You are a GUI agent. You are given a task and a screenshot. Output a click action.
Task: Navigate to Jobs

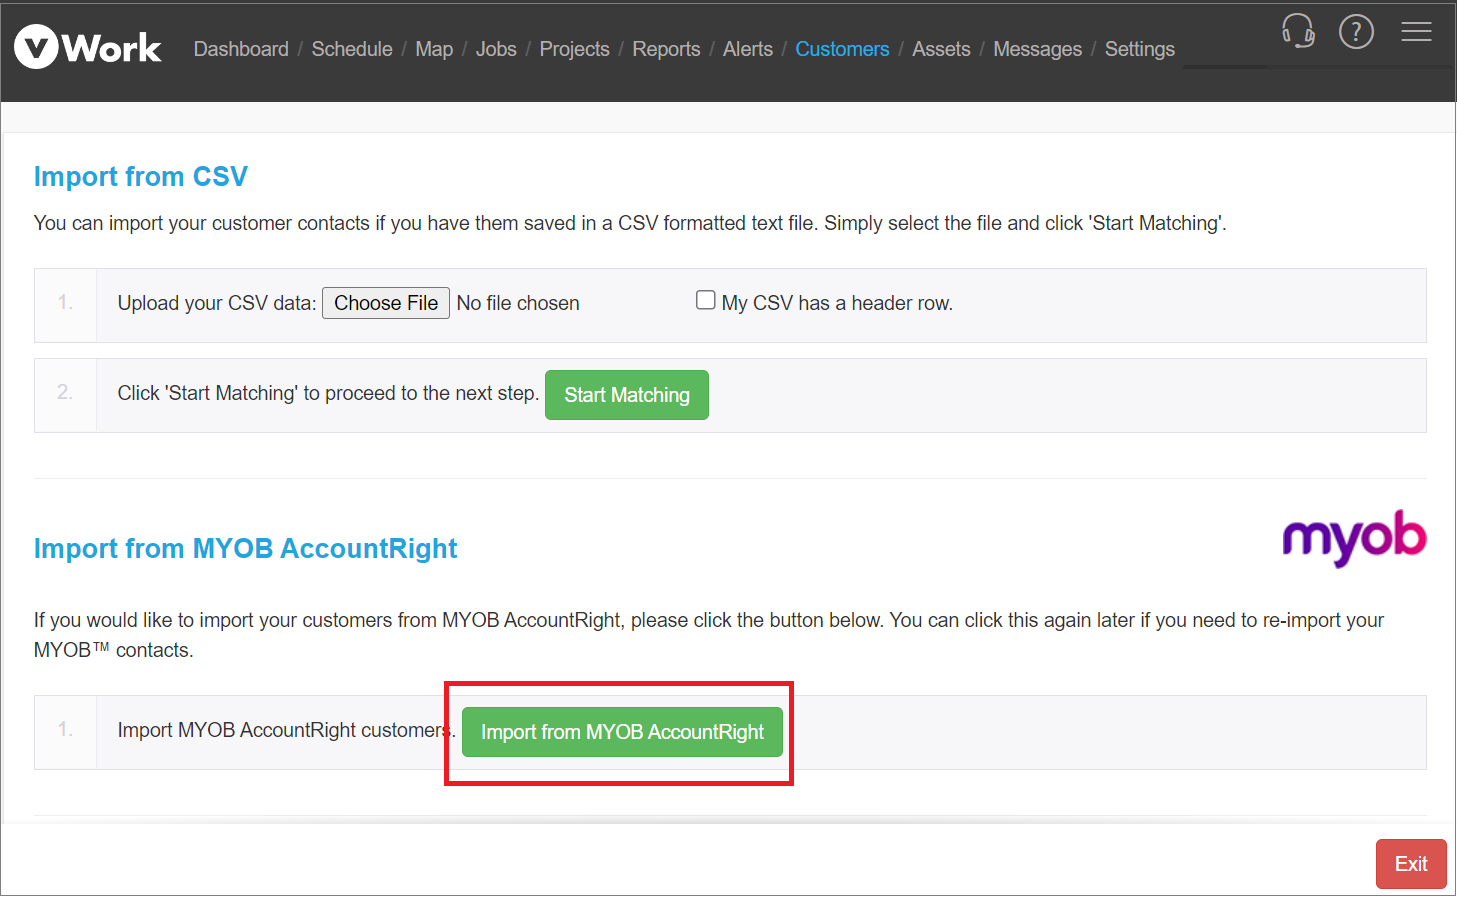tap(496, 49)
